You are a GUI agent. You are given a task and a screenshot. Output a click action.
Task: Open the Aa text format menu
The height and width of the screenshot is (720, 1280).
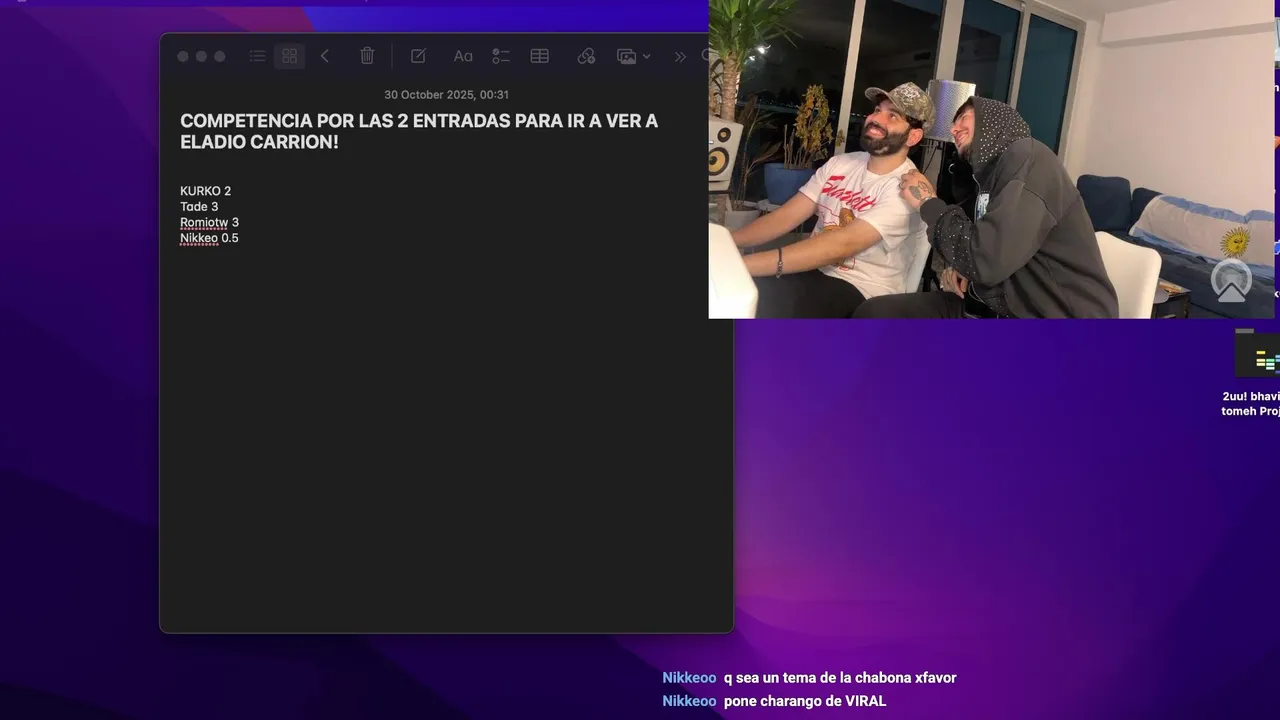pos(463,56)
